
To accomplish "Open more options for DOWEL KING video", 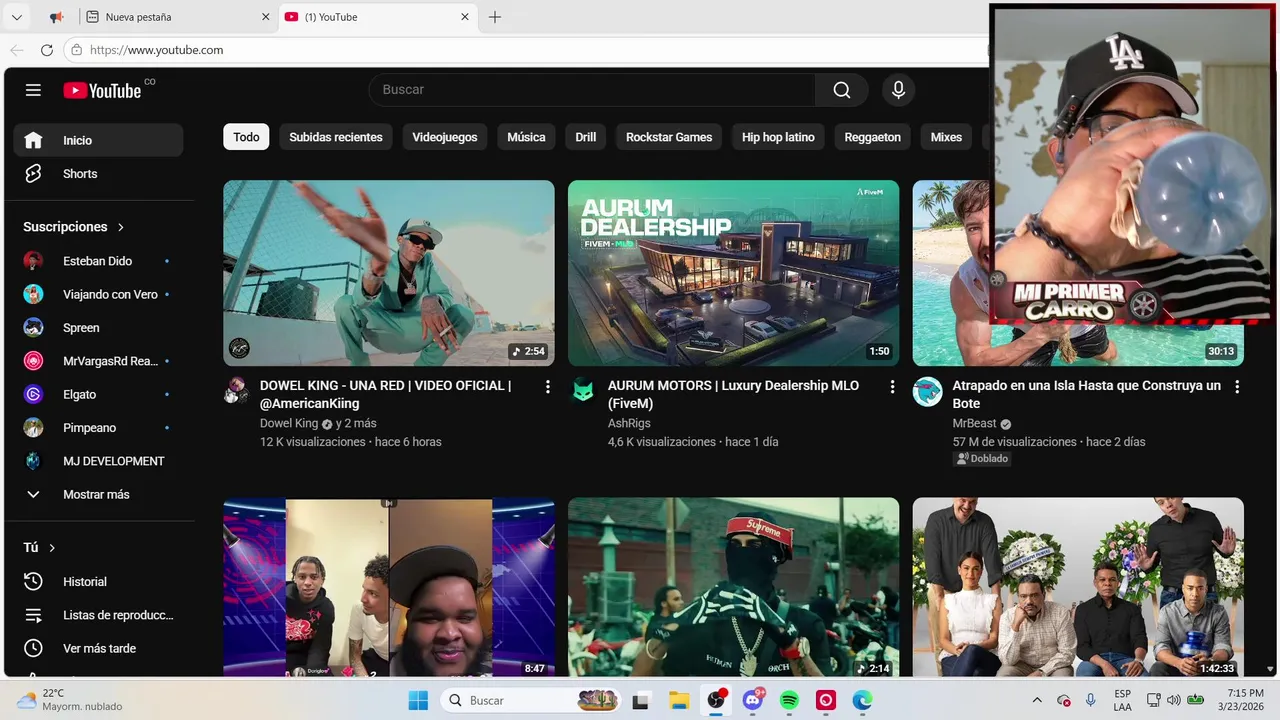I will (547, 387).
